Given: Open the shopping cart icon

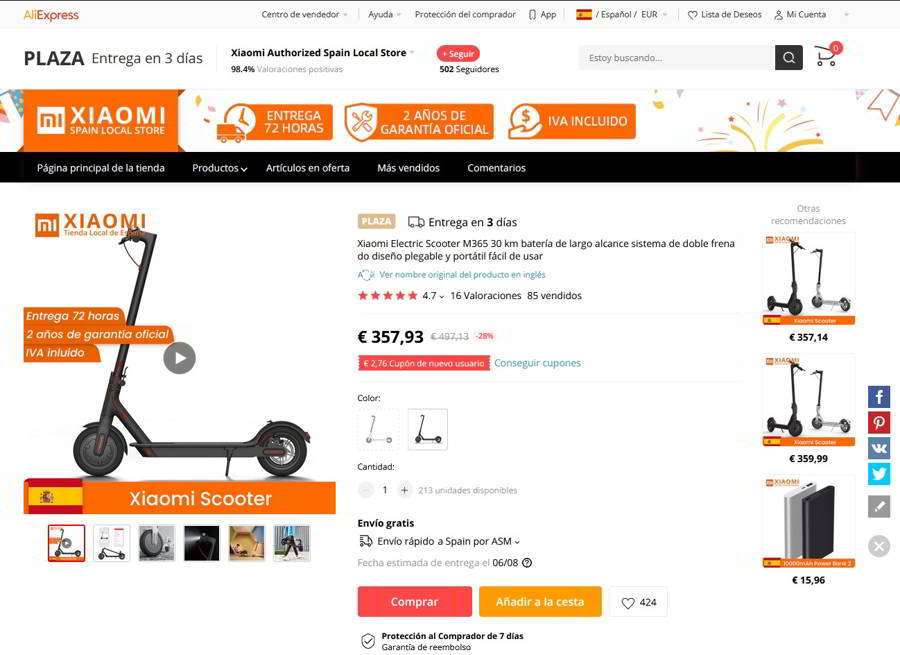Looking at the screenshot, I should pos(826,57).
